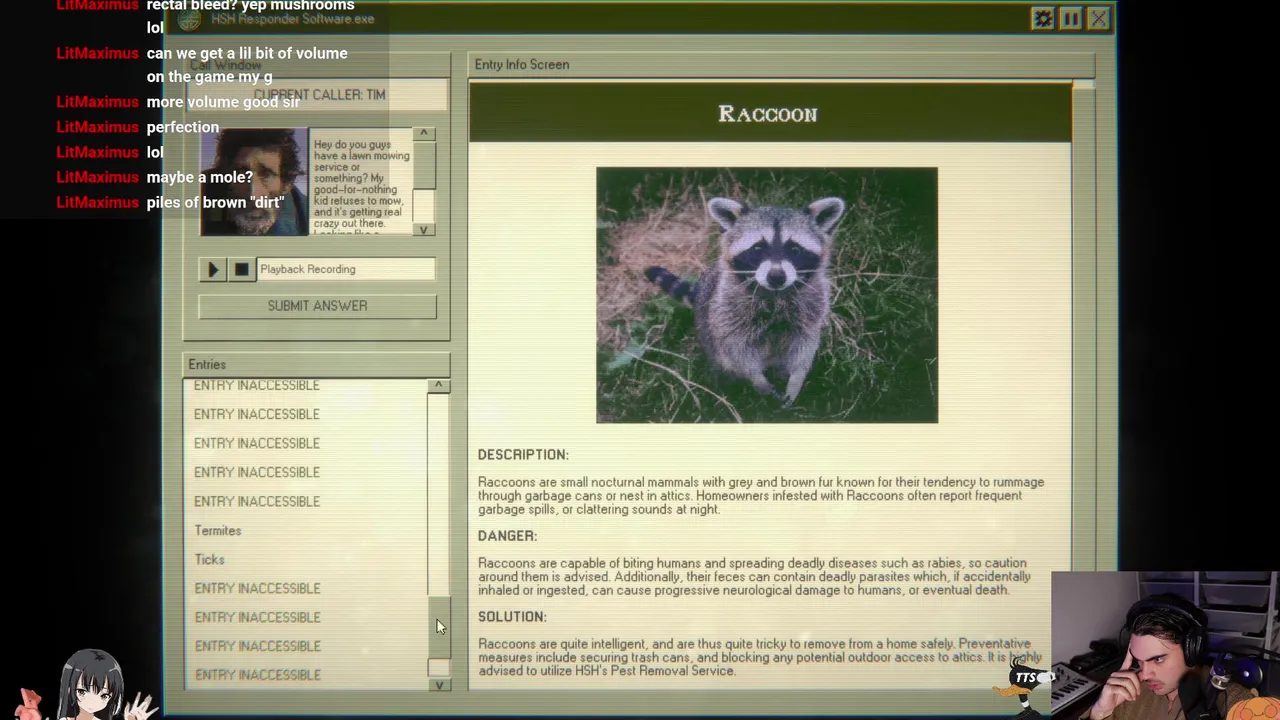The width and height of the screenshot is (1280, 720).
Task: Click the SOLUTION: heading
Action: 512,617
